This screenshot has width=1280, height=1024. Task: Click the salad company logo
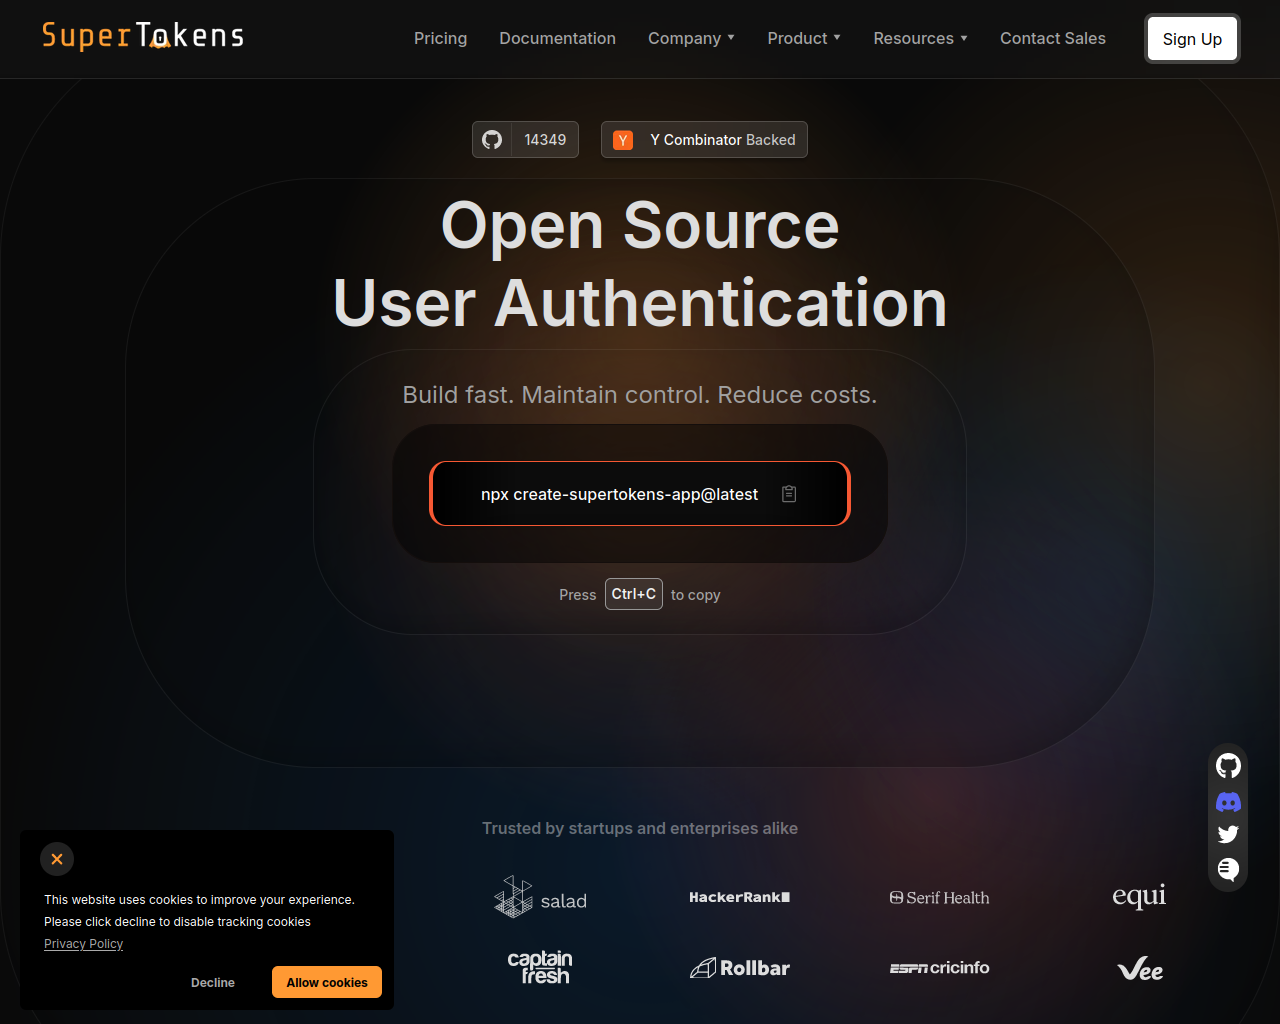tap(540, 897)
